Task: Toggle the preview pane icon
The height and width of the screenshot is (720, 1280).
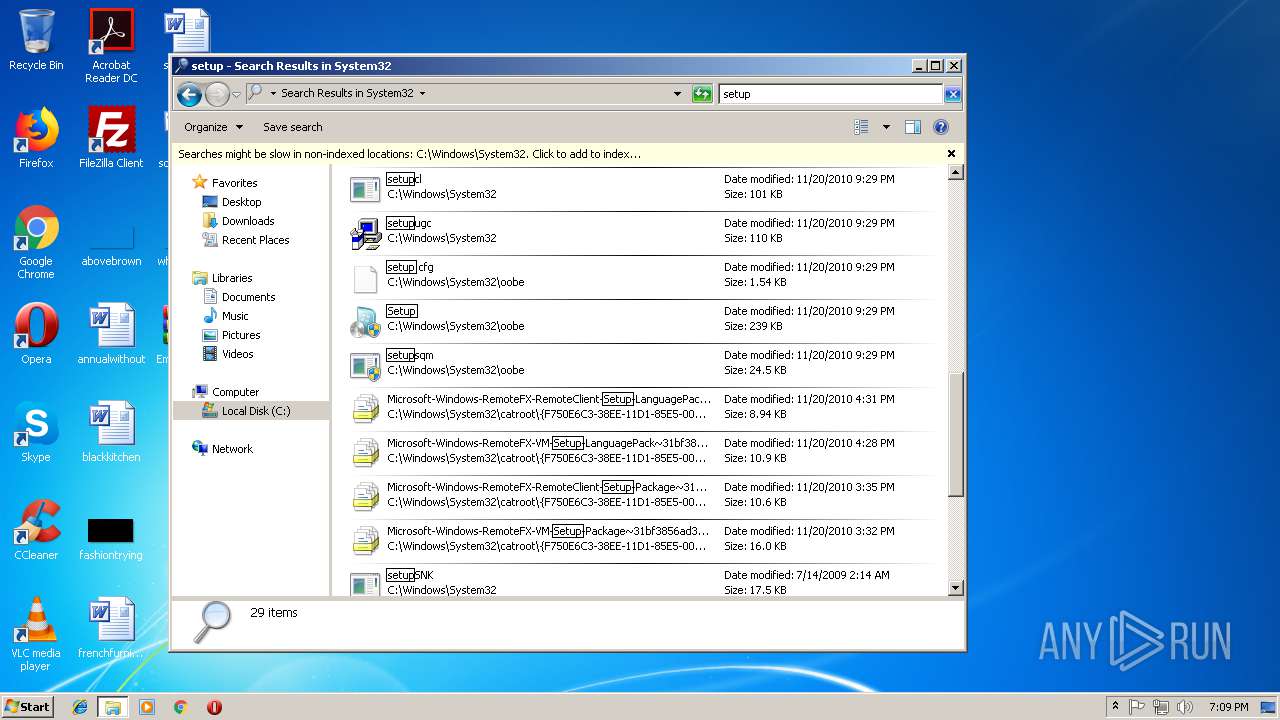Action: [912, 127]
